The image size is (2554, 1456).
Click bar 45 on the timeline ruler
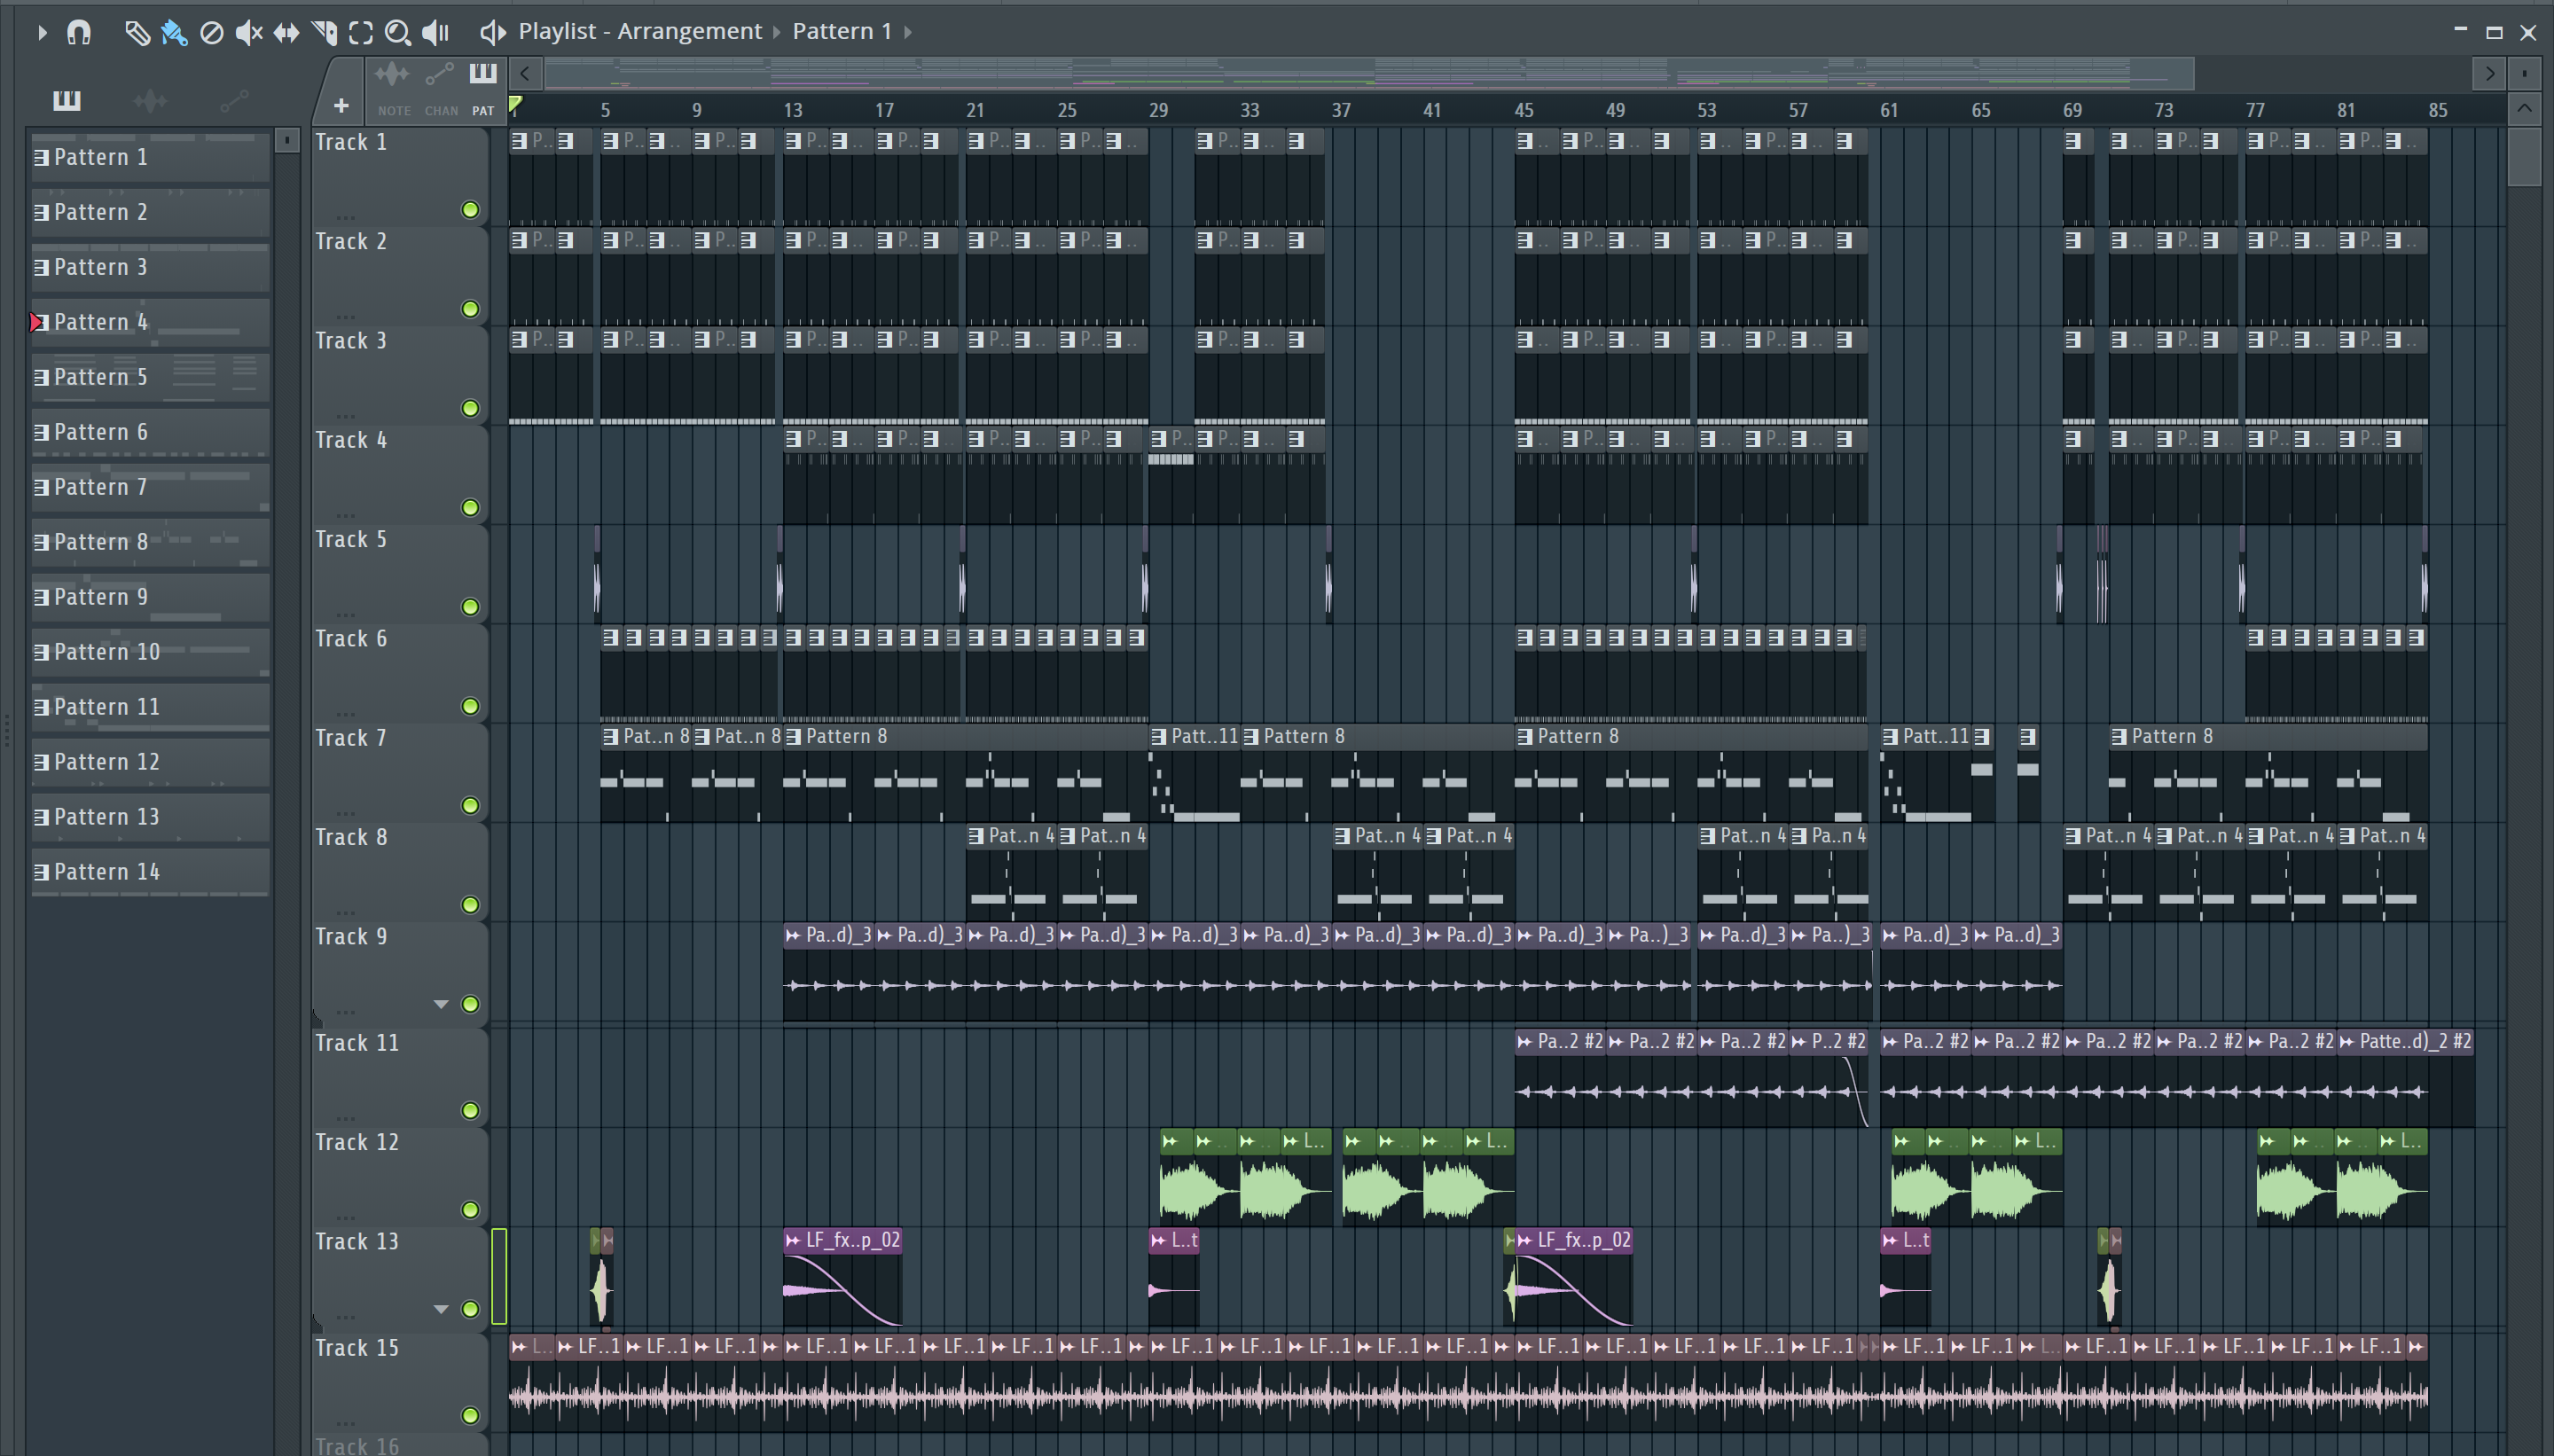[1524, 110]
